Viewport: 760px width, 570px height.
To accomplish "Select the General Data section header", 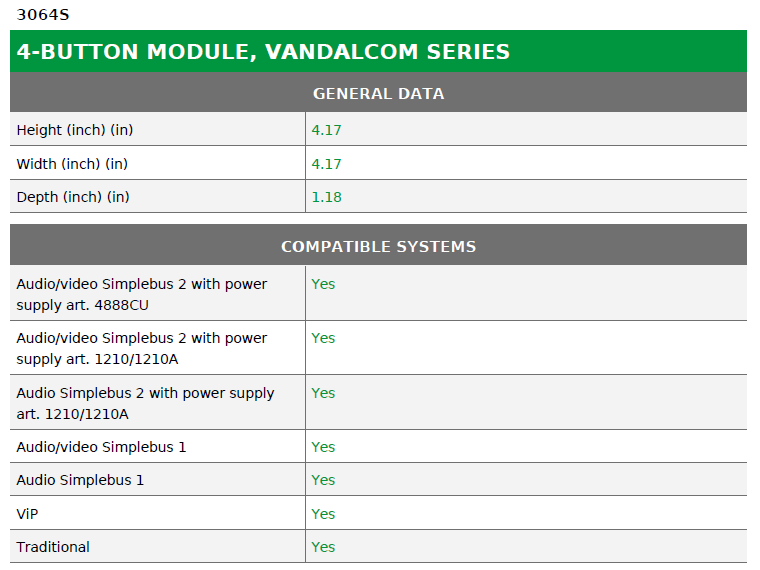I will coord(378,93).
